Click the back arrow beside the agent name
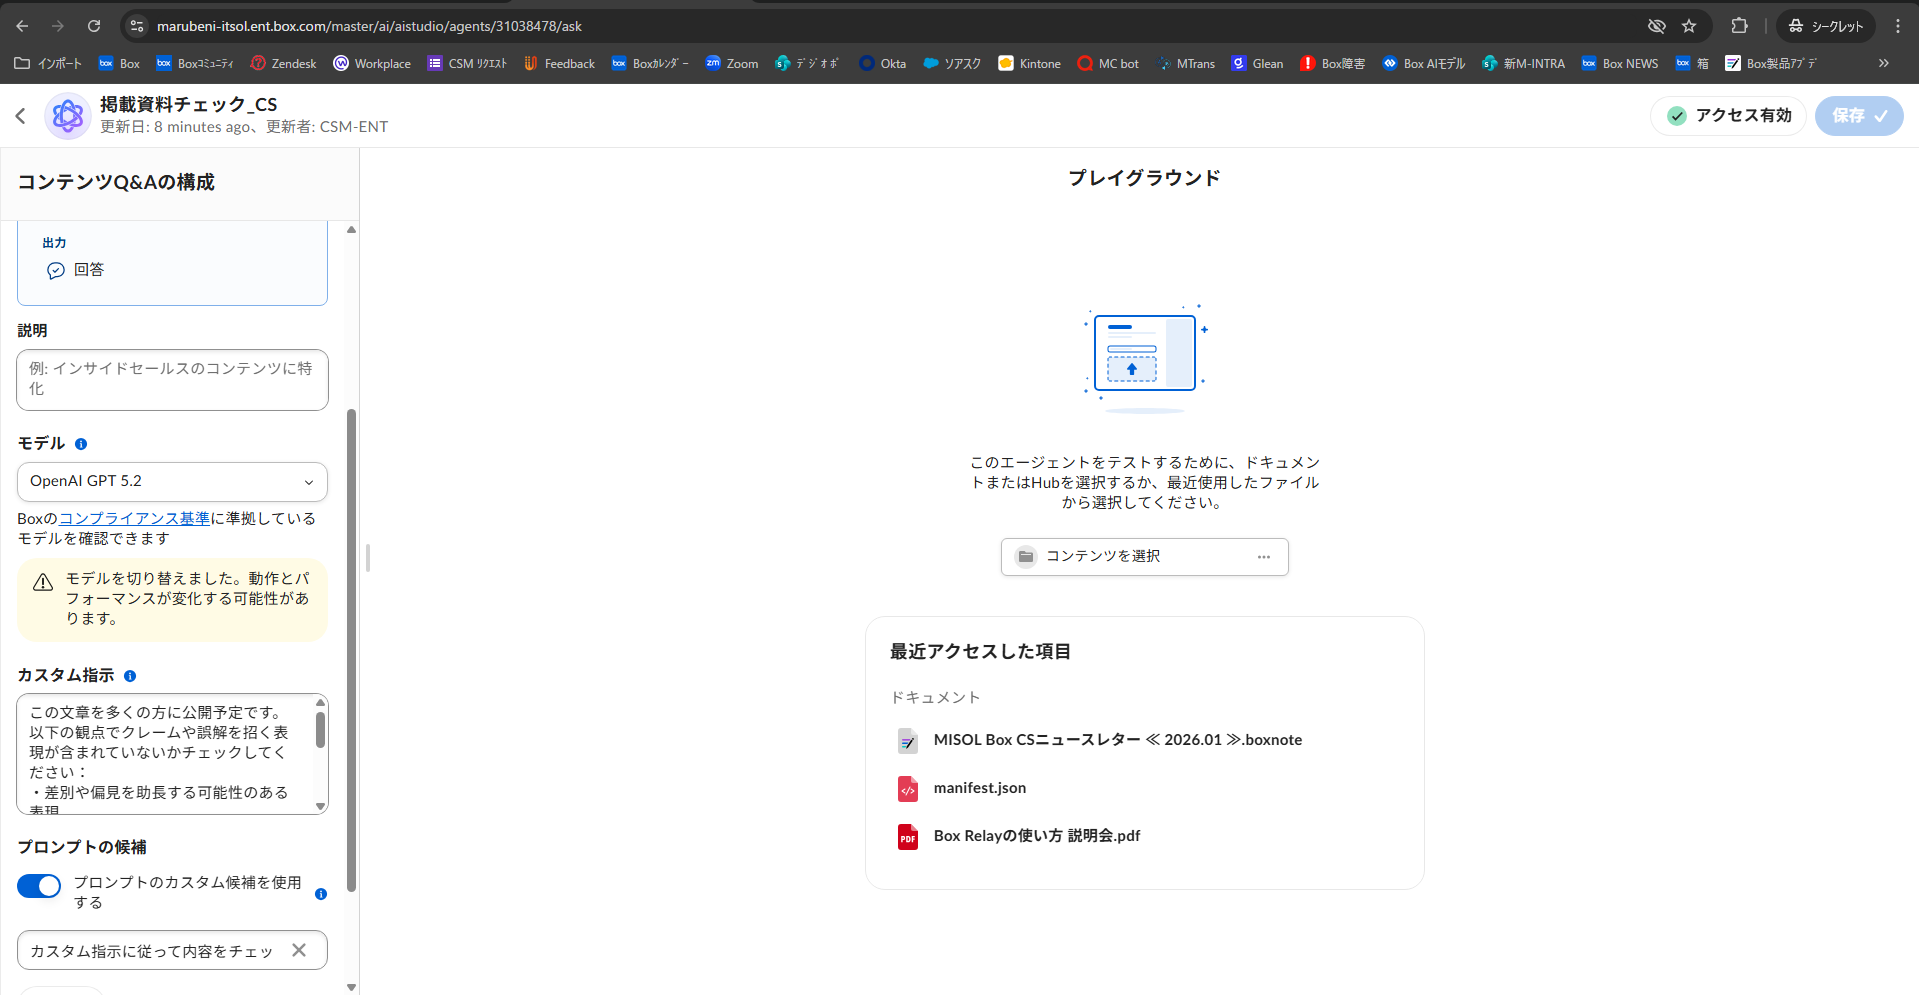 coord(21,116)
